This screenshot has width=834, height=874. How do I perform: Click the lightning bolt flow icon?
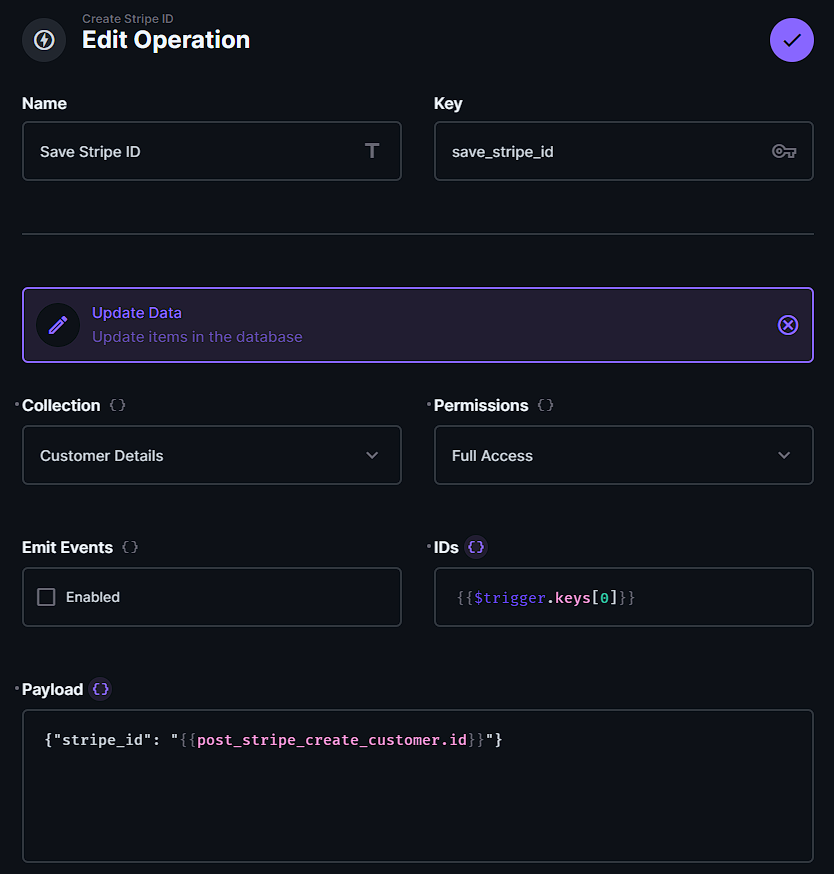tap(44, 40)
